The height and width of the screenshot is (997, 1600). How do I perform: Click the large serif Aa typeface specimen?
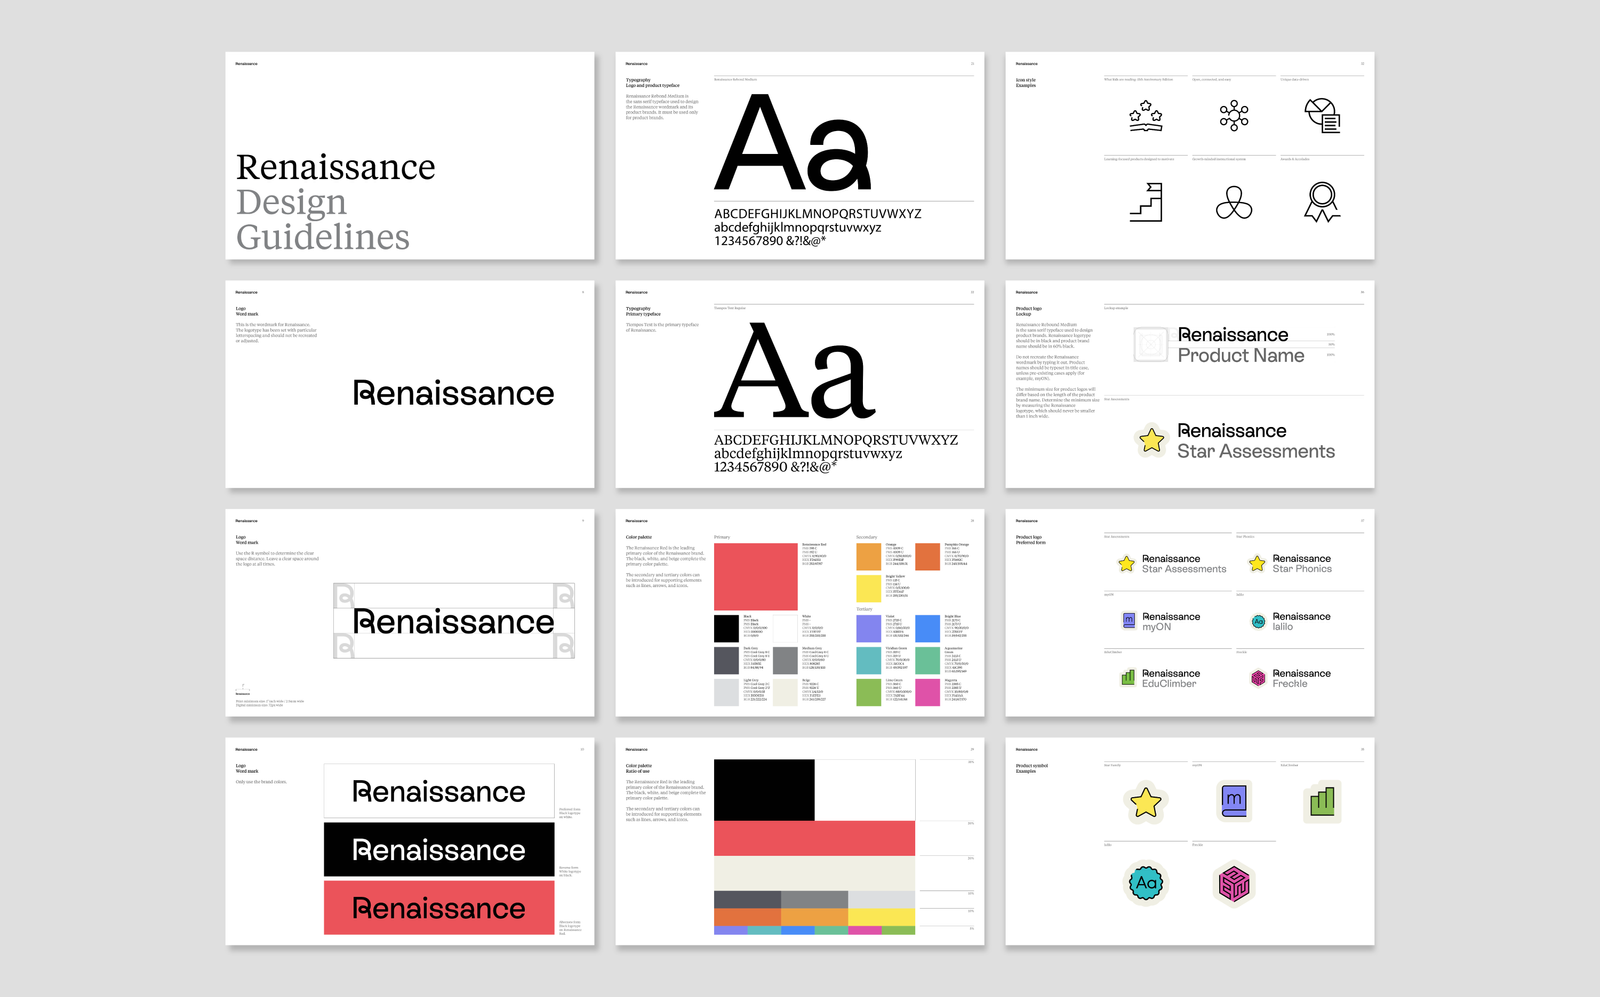click(x=795, y=372)
